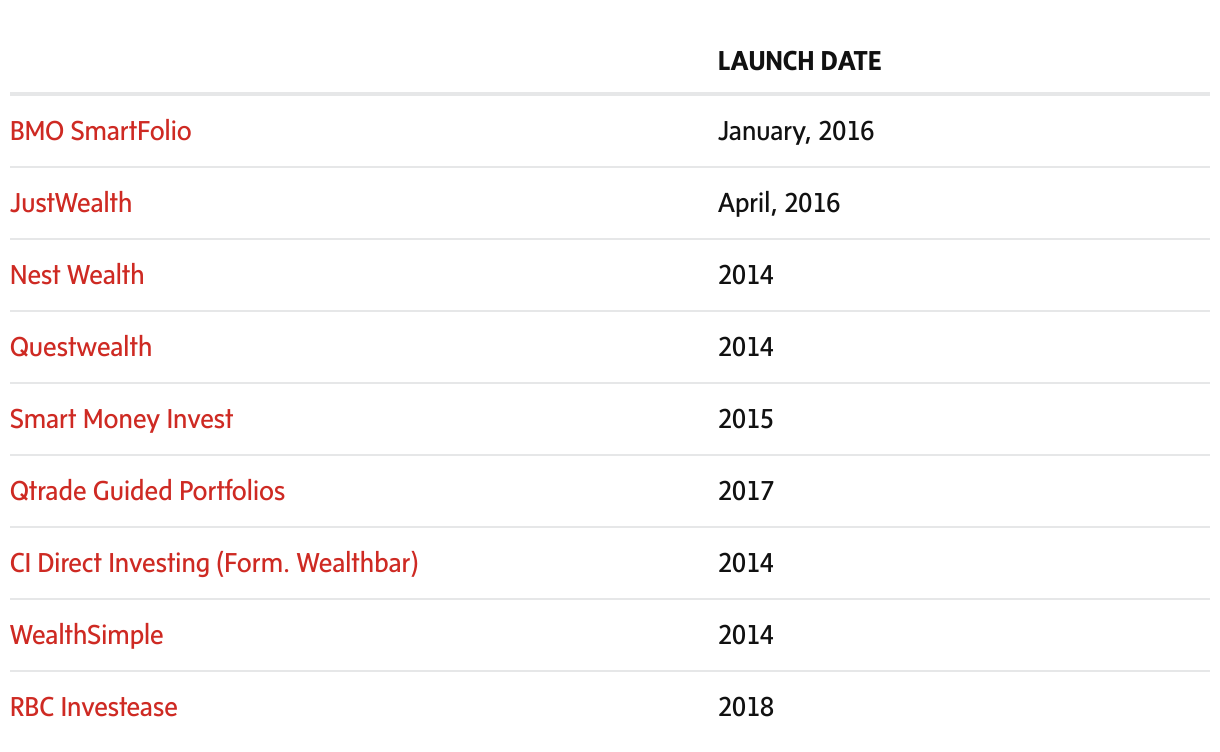Open the Nest Wealth link
Image resolution: width=1220 pixels, height=752 pixels.
click(77, 275)
